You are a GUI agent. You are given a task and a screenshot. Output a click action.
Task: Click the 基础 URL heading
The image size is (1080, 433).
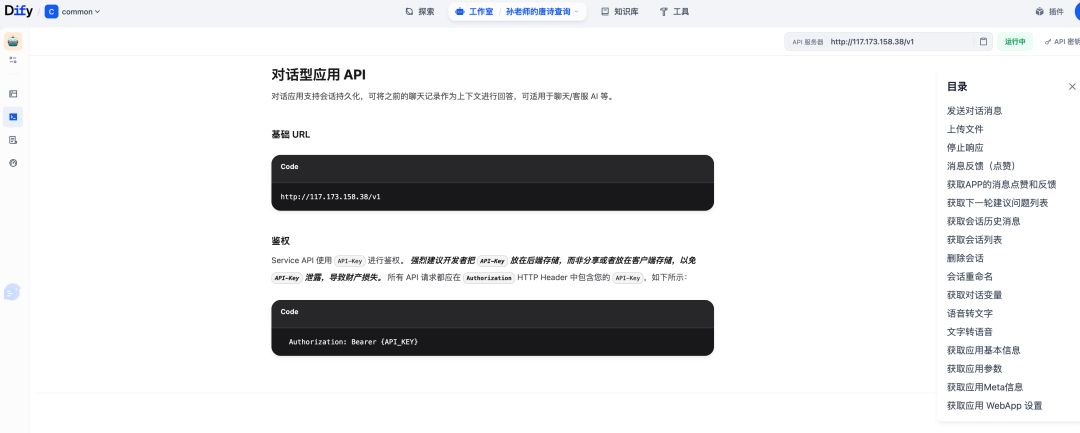coord(291,134)
